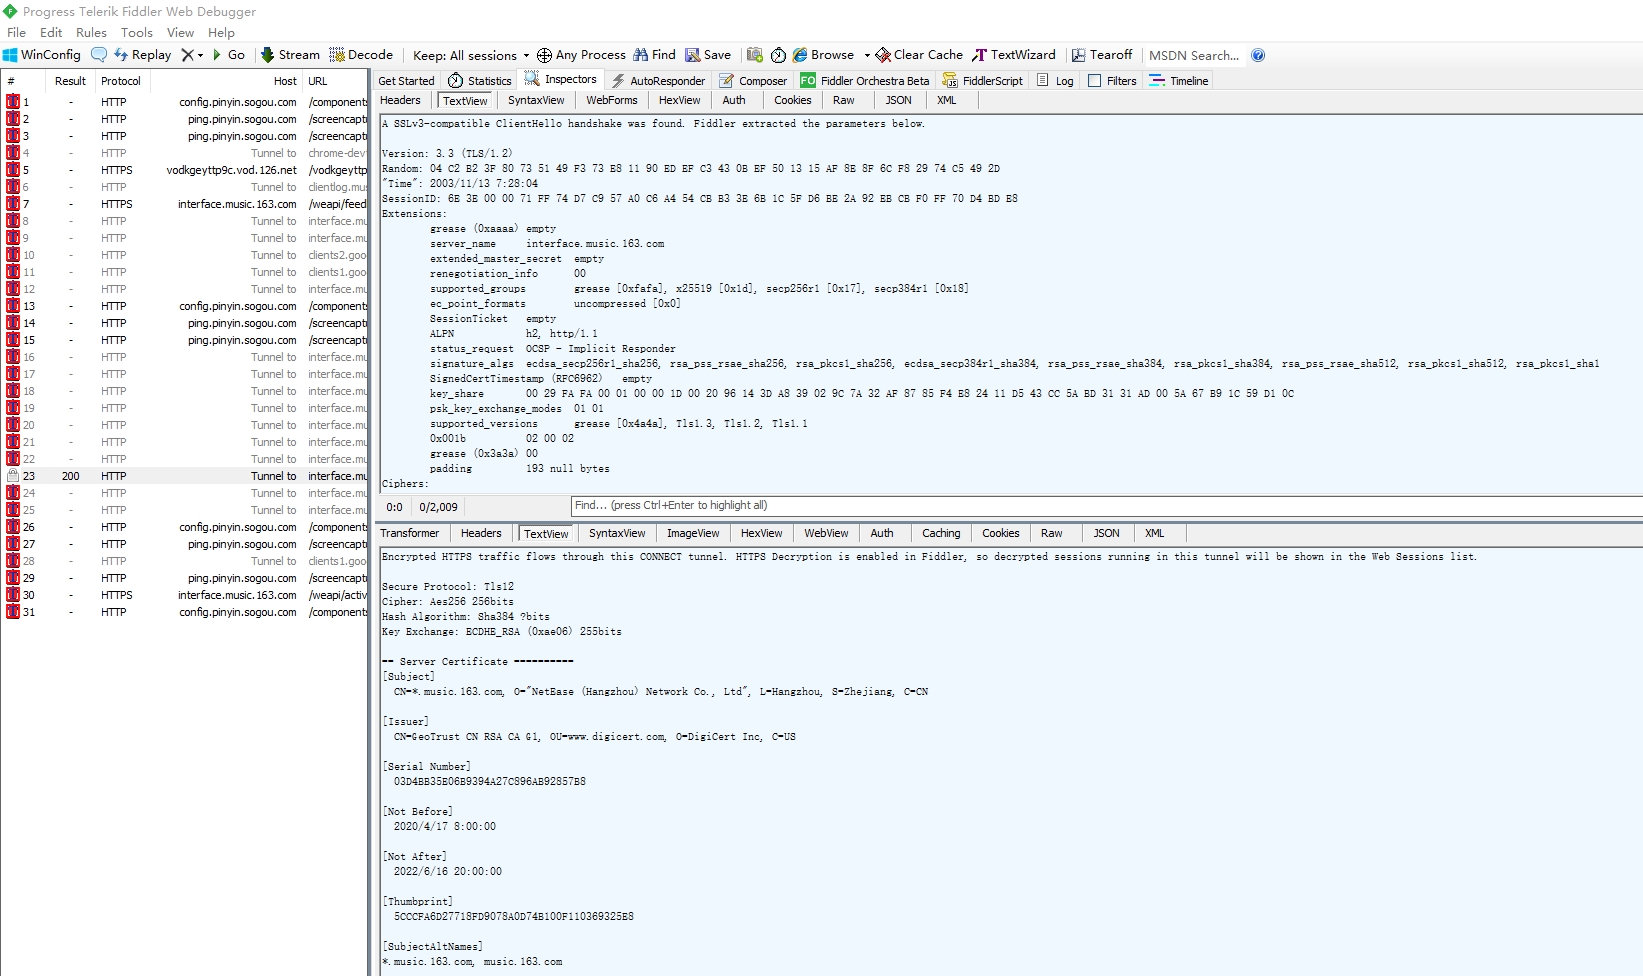Select the request Headers inspector tab
This screenshot has height=976, width=1643.
[400, 100]
